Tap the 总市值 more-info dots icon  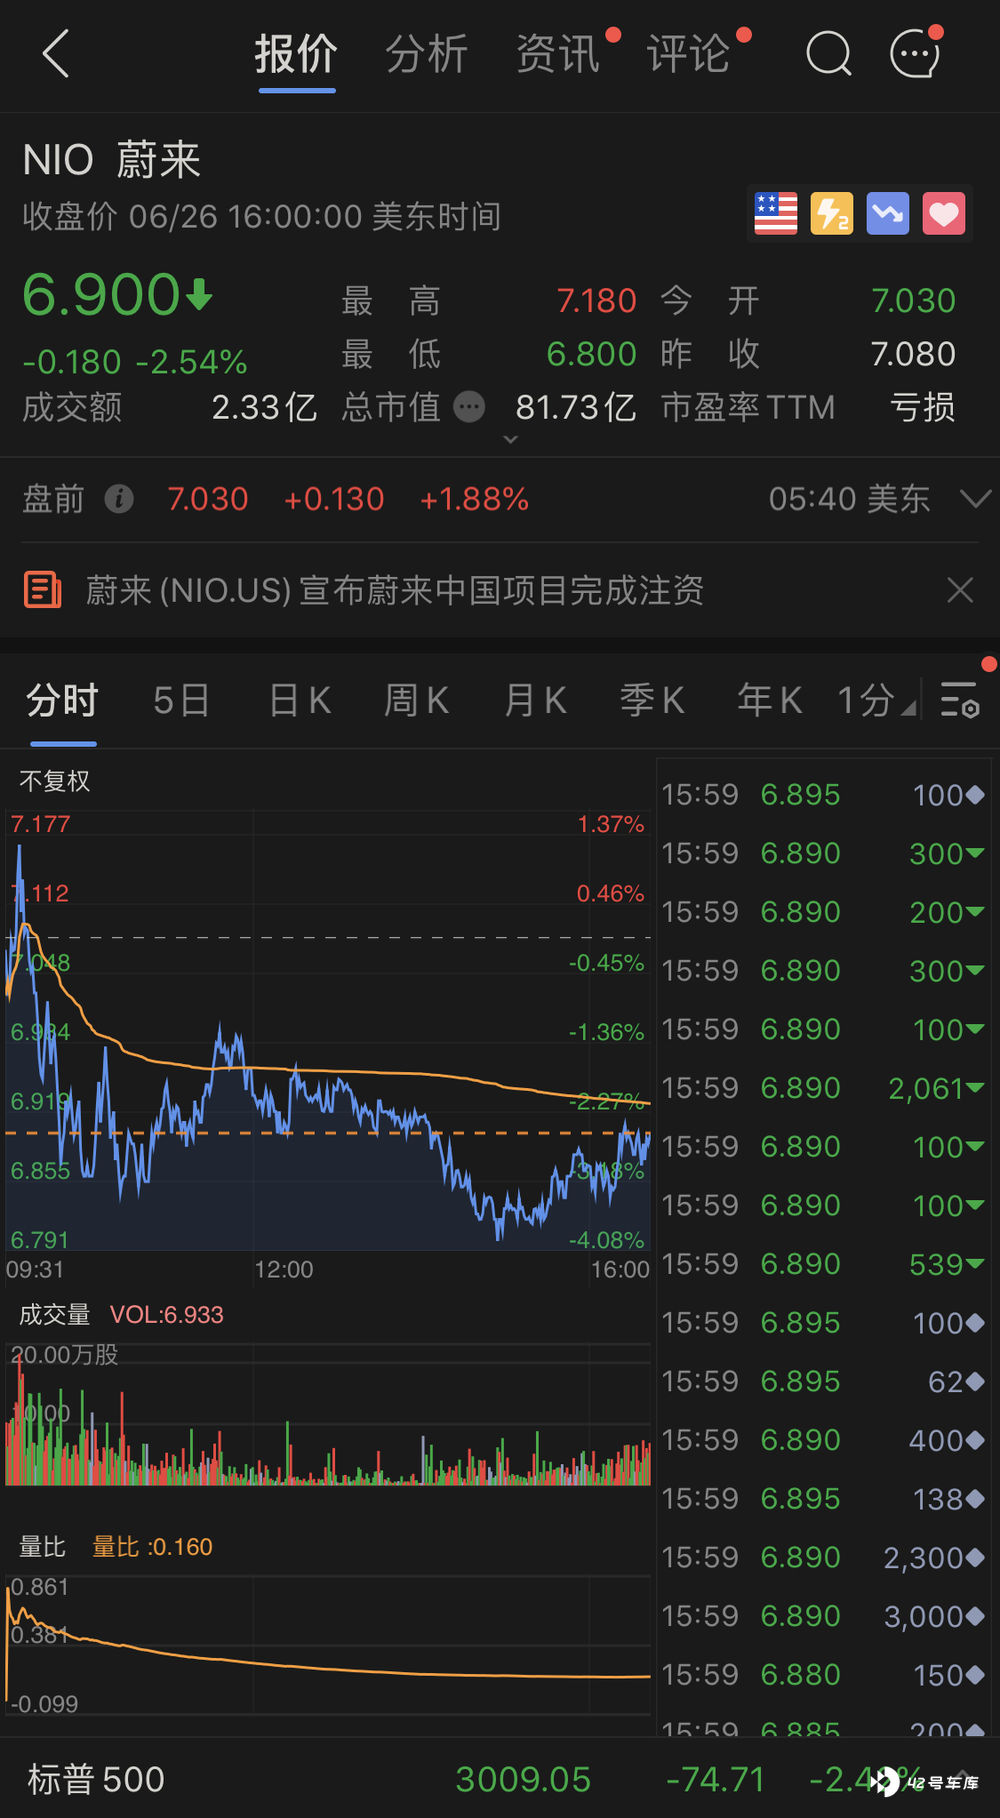pyautogui.click(x=469, y=407)
